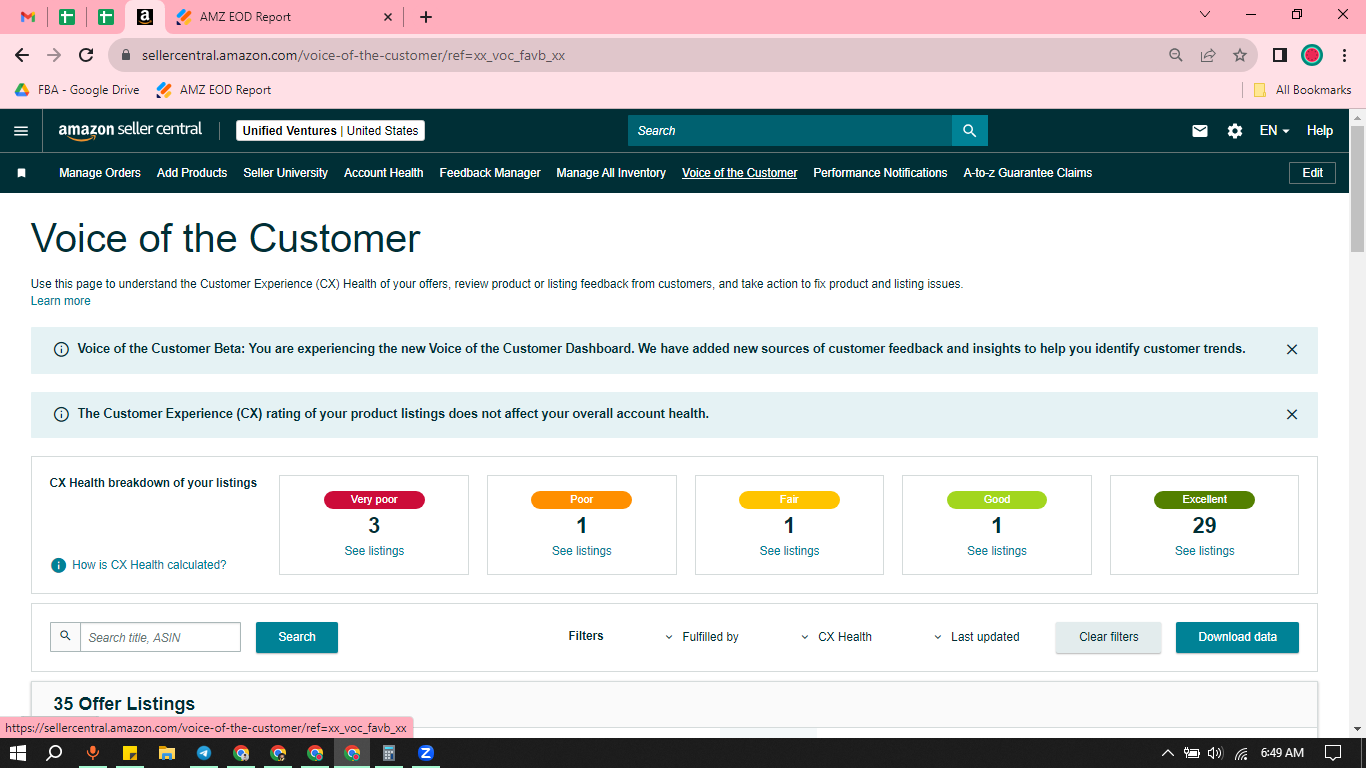Expand the Last updated filter
This screenshot has width=1366, height=768.
pyautogui.click(x=976, y=637)
